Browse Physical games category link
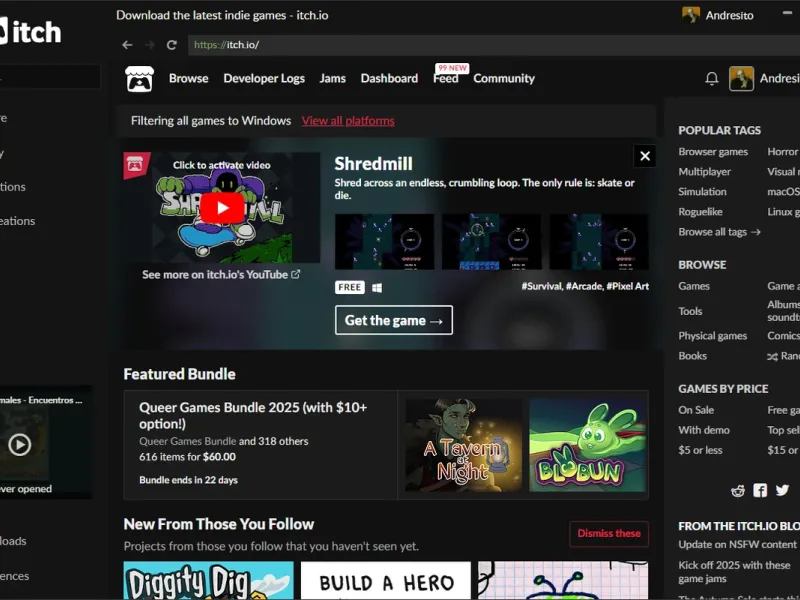Screen dimensions: 800x600 pos(713,336)
